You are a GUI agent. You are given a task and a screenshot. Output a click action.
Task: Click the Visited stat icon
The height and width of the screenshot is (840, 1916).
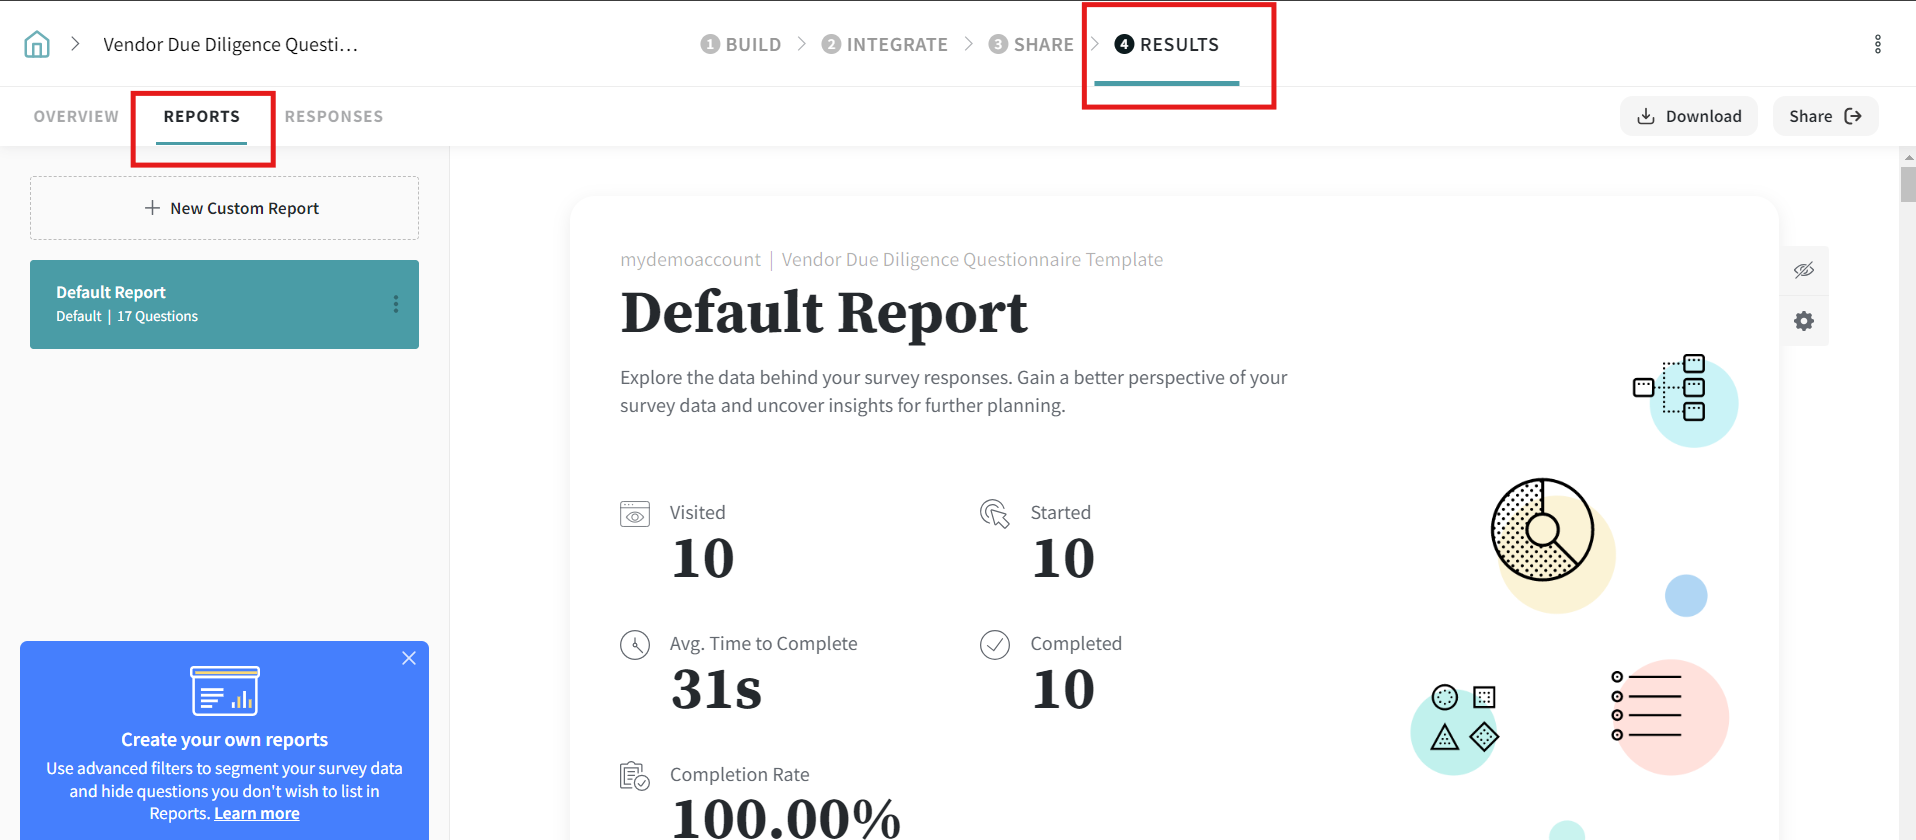point(635,514)
